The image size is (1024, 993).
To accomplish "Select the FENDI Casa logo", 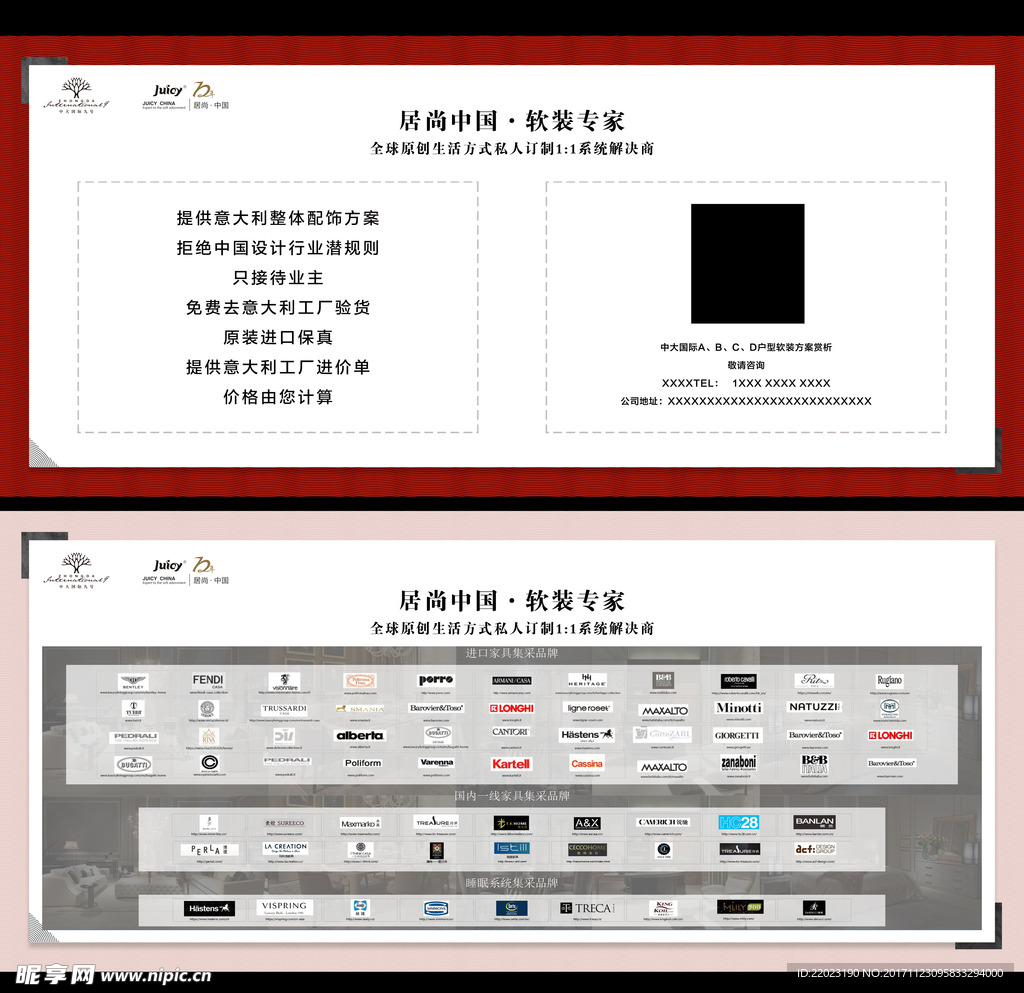I will (208, 681).
